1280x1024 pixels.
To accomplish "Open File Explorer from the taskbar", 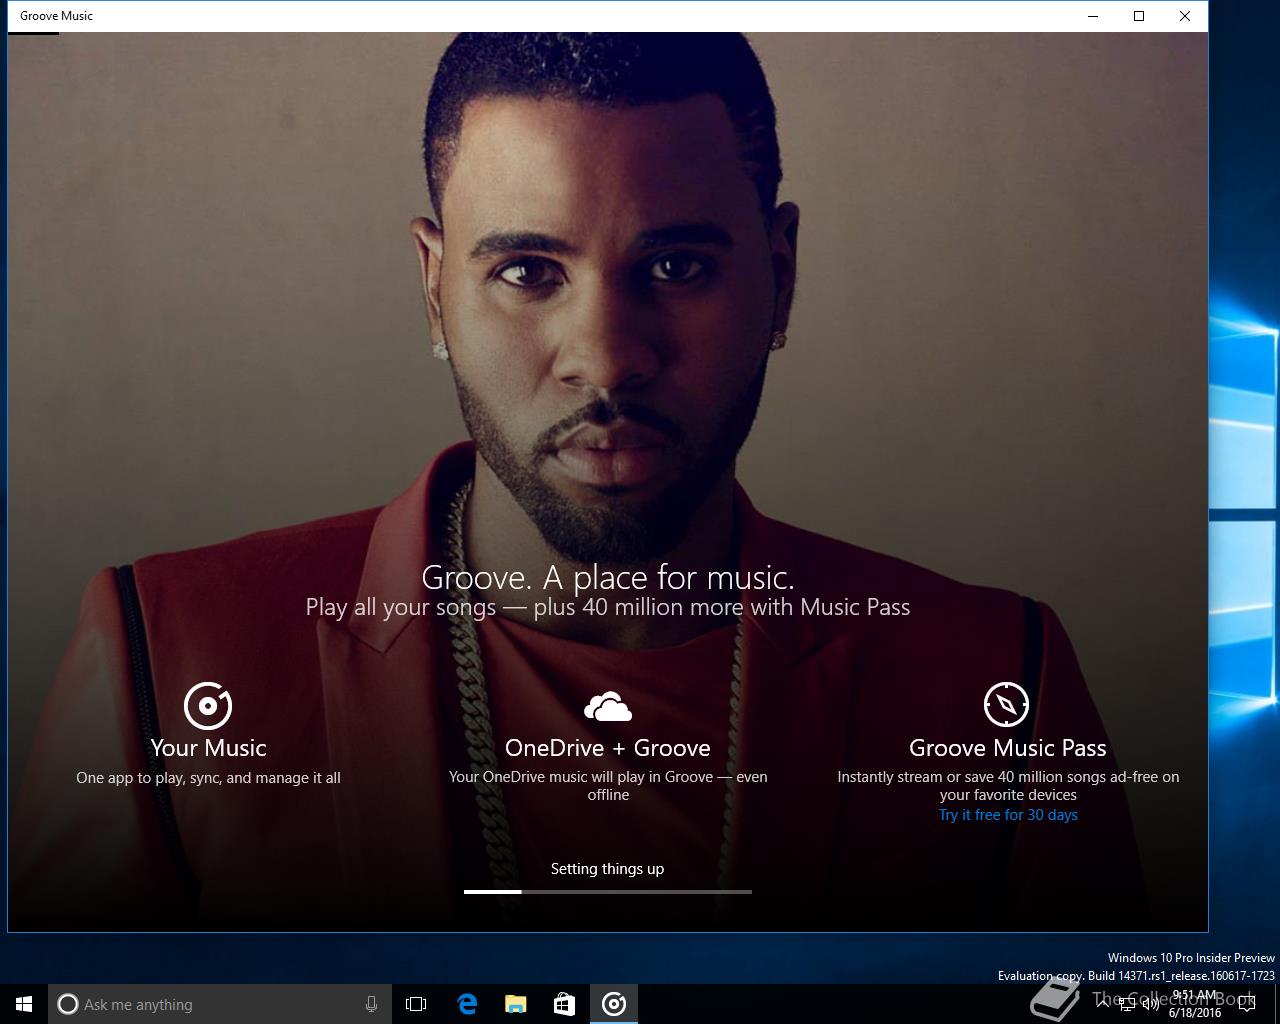I will [515, 1004].
